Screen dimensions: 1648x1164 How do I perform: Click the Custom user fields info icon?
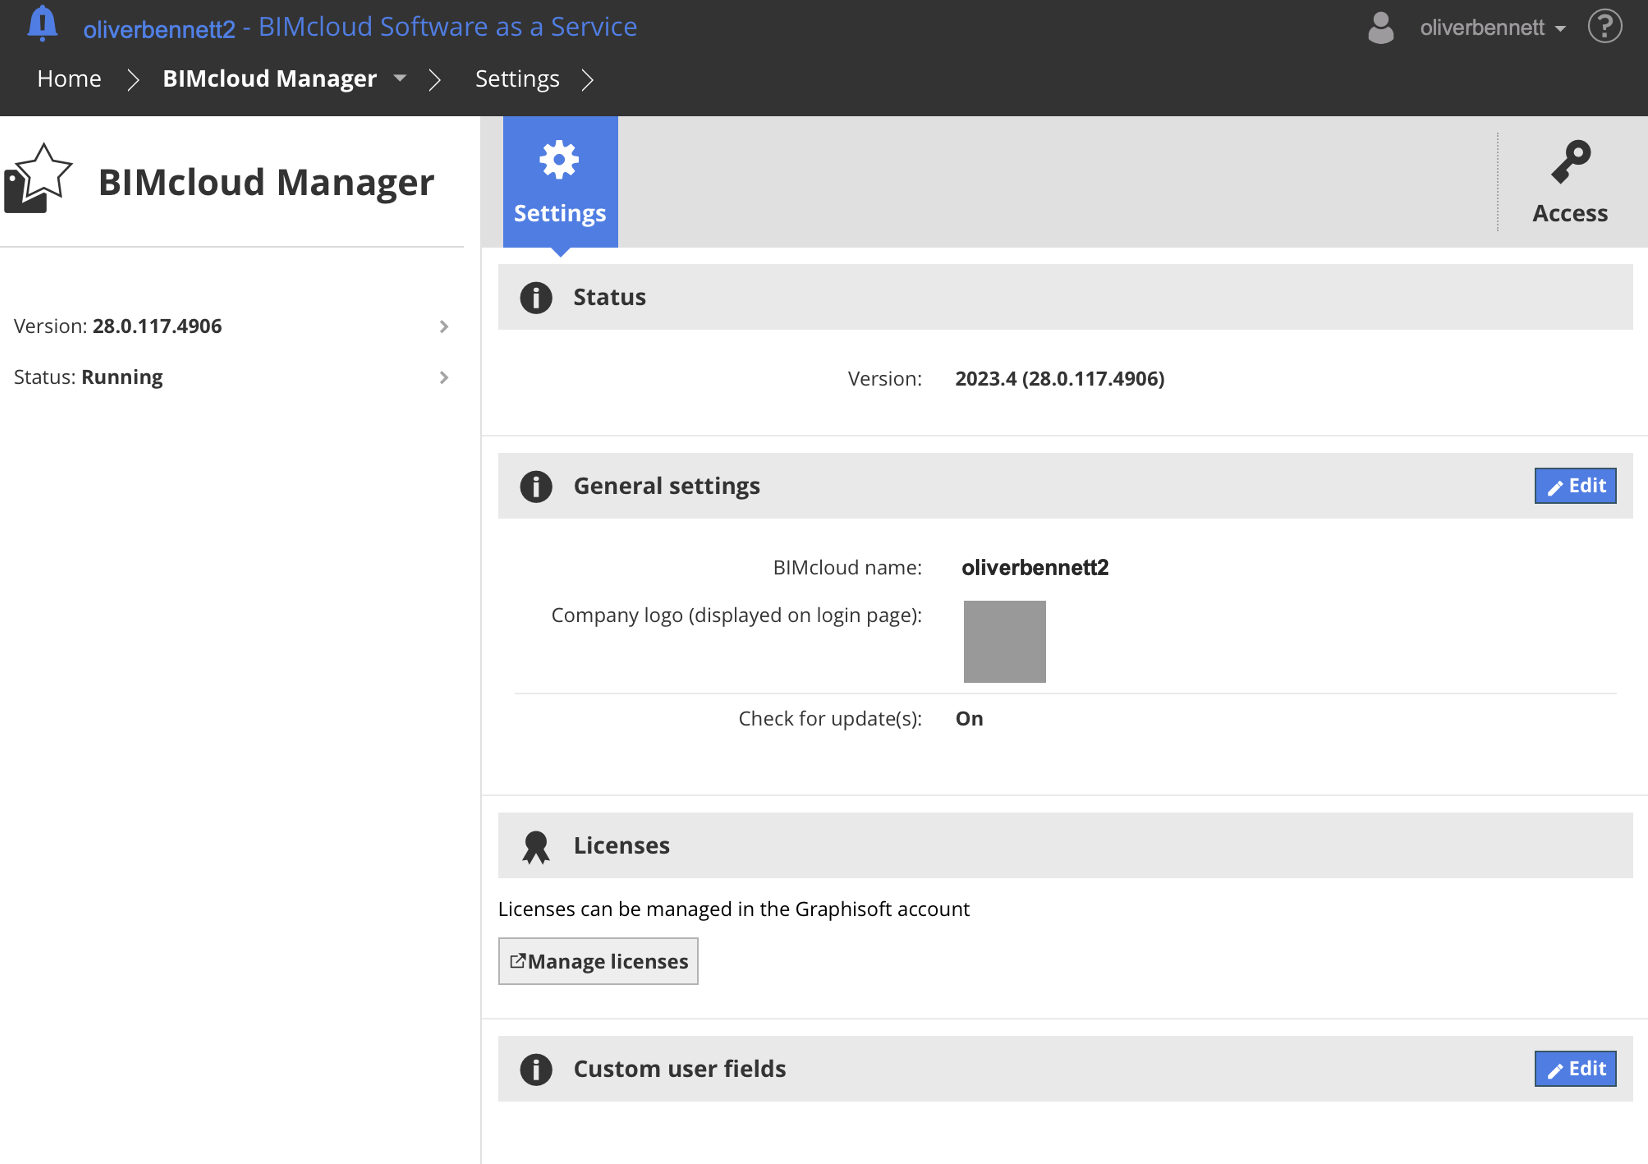pos(536,1070)
